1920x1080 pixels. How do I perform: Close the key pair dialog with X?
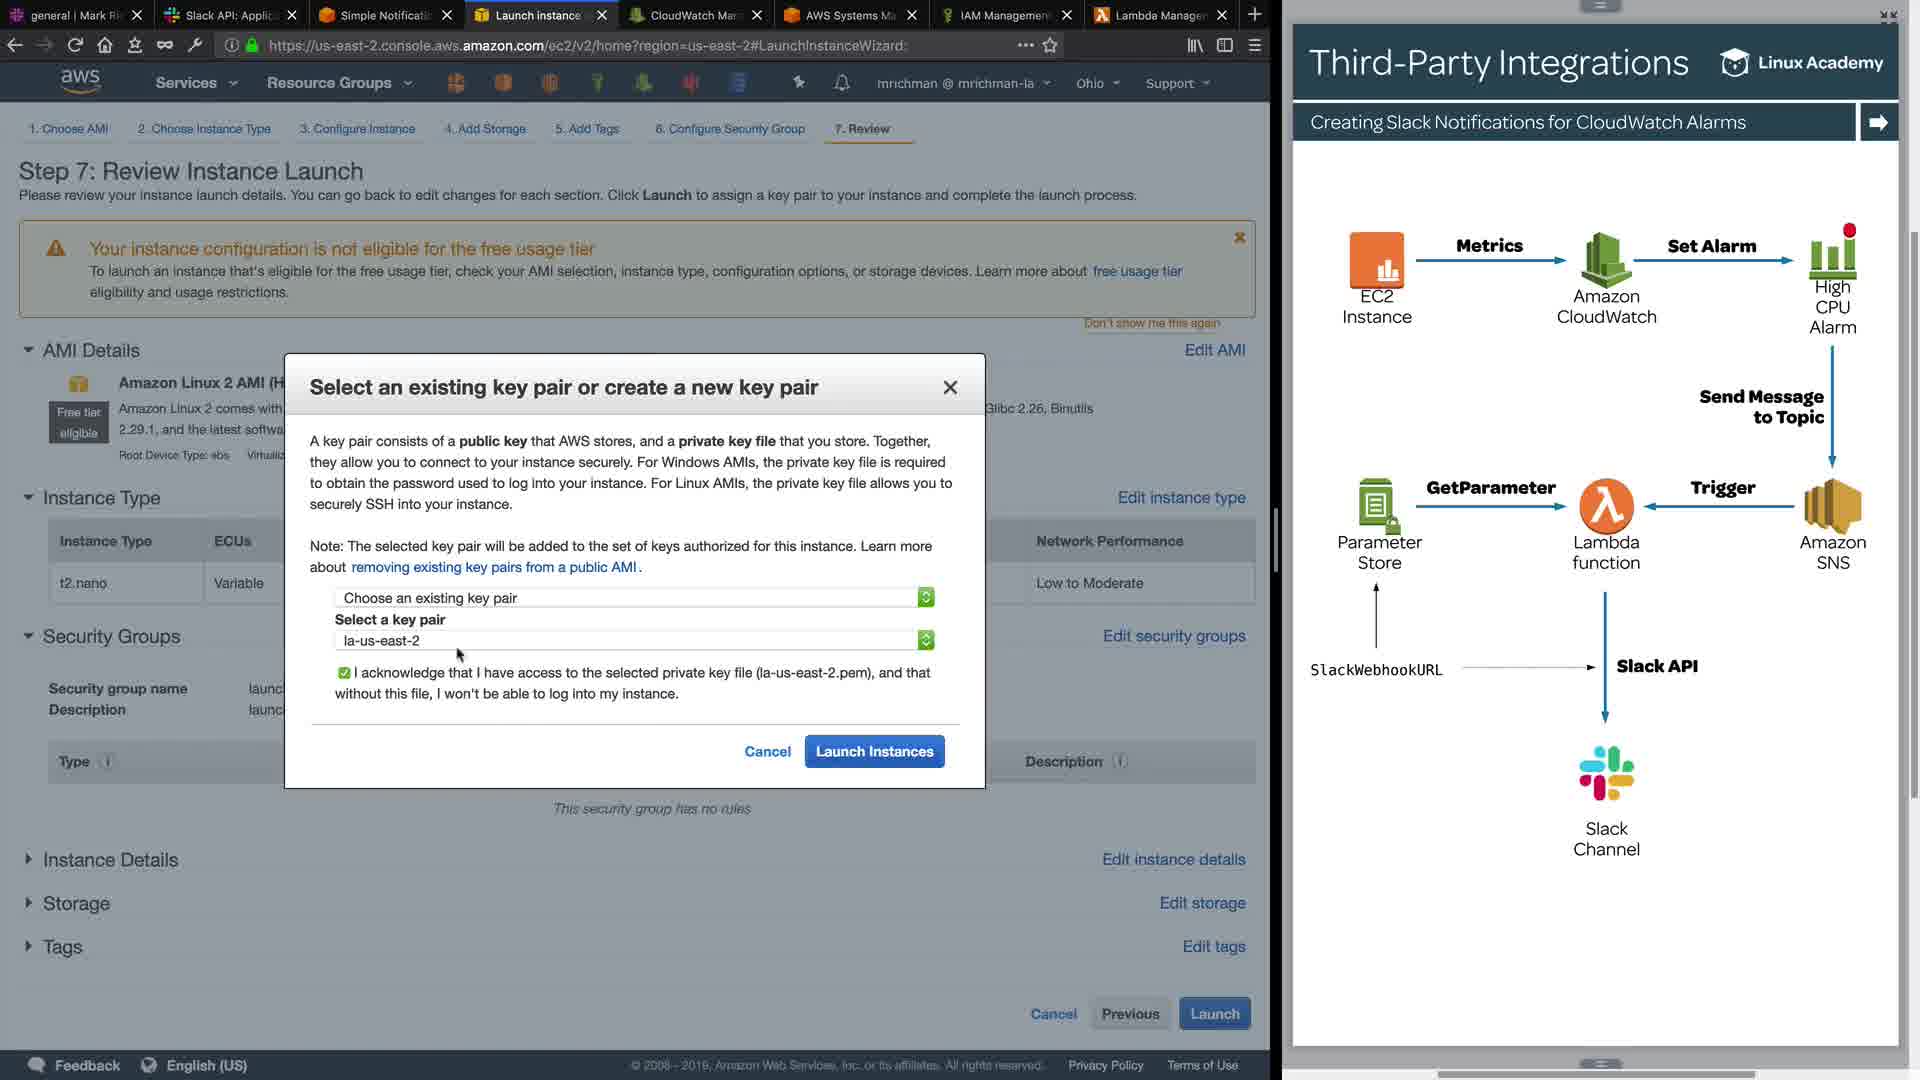coord(950,388)
